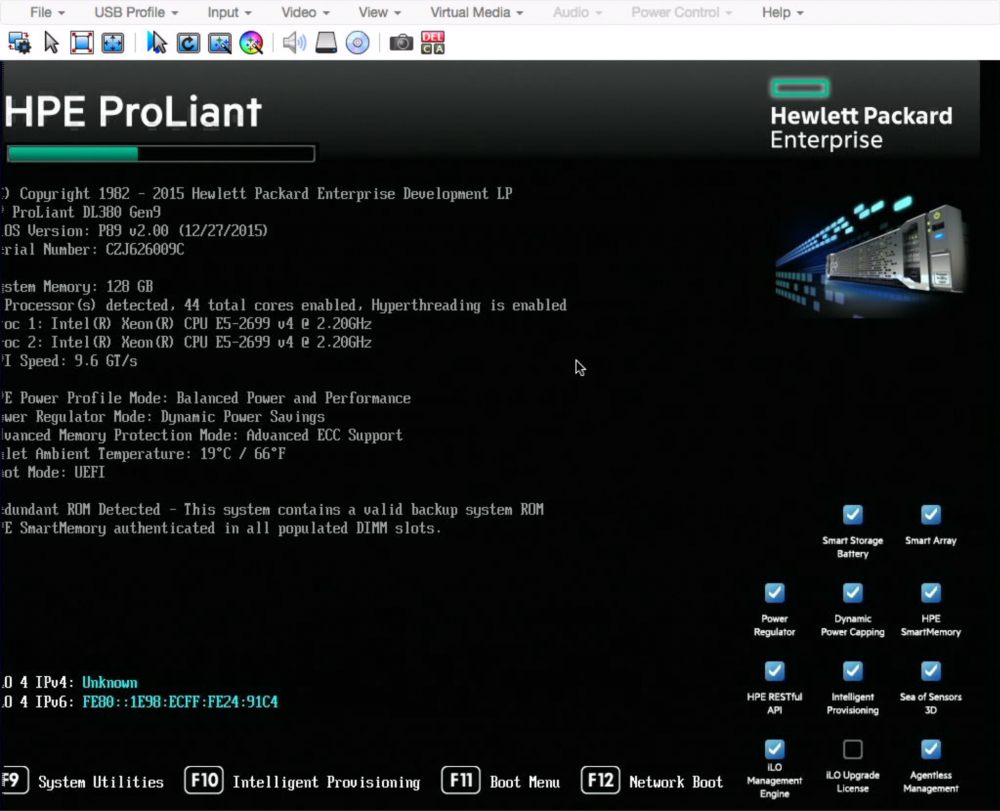Click the green boot progress bar
Image resolution: width=1000 pixels, height=811 pixels.
pos(161,154)
